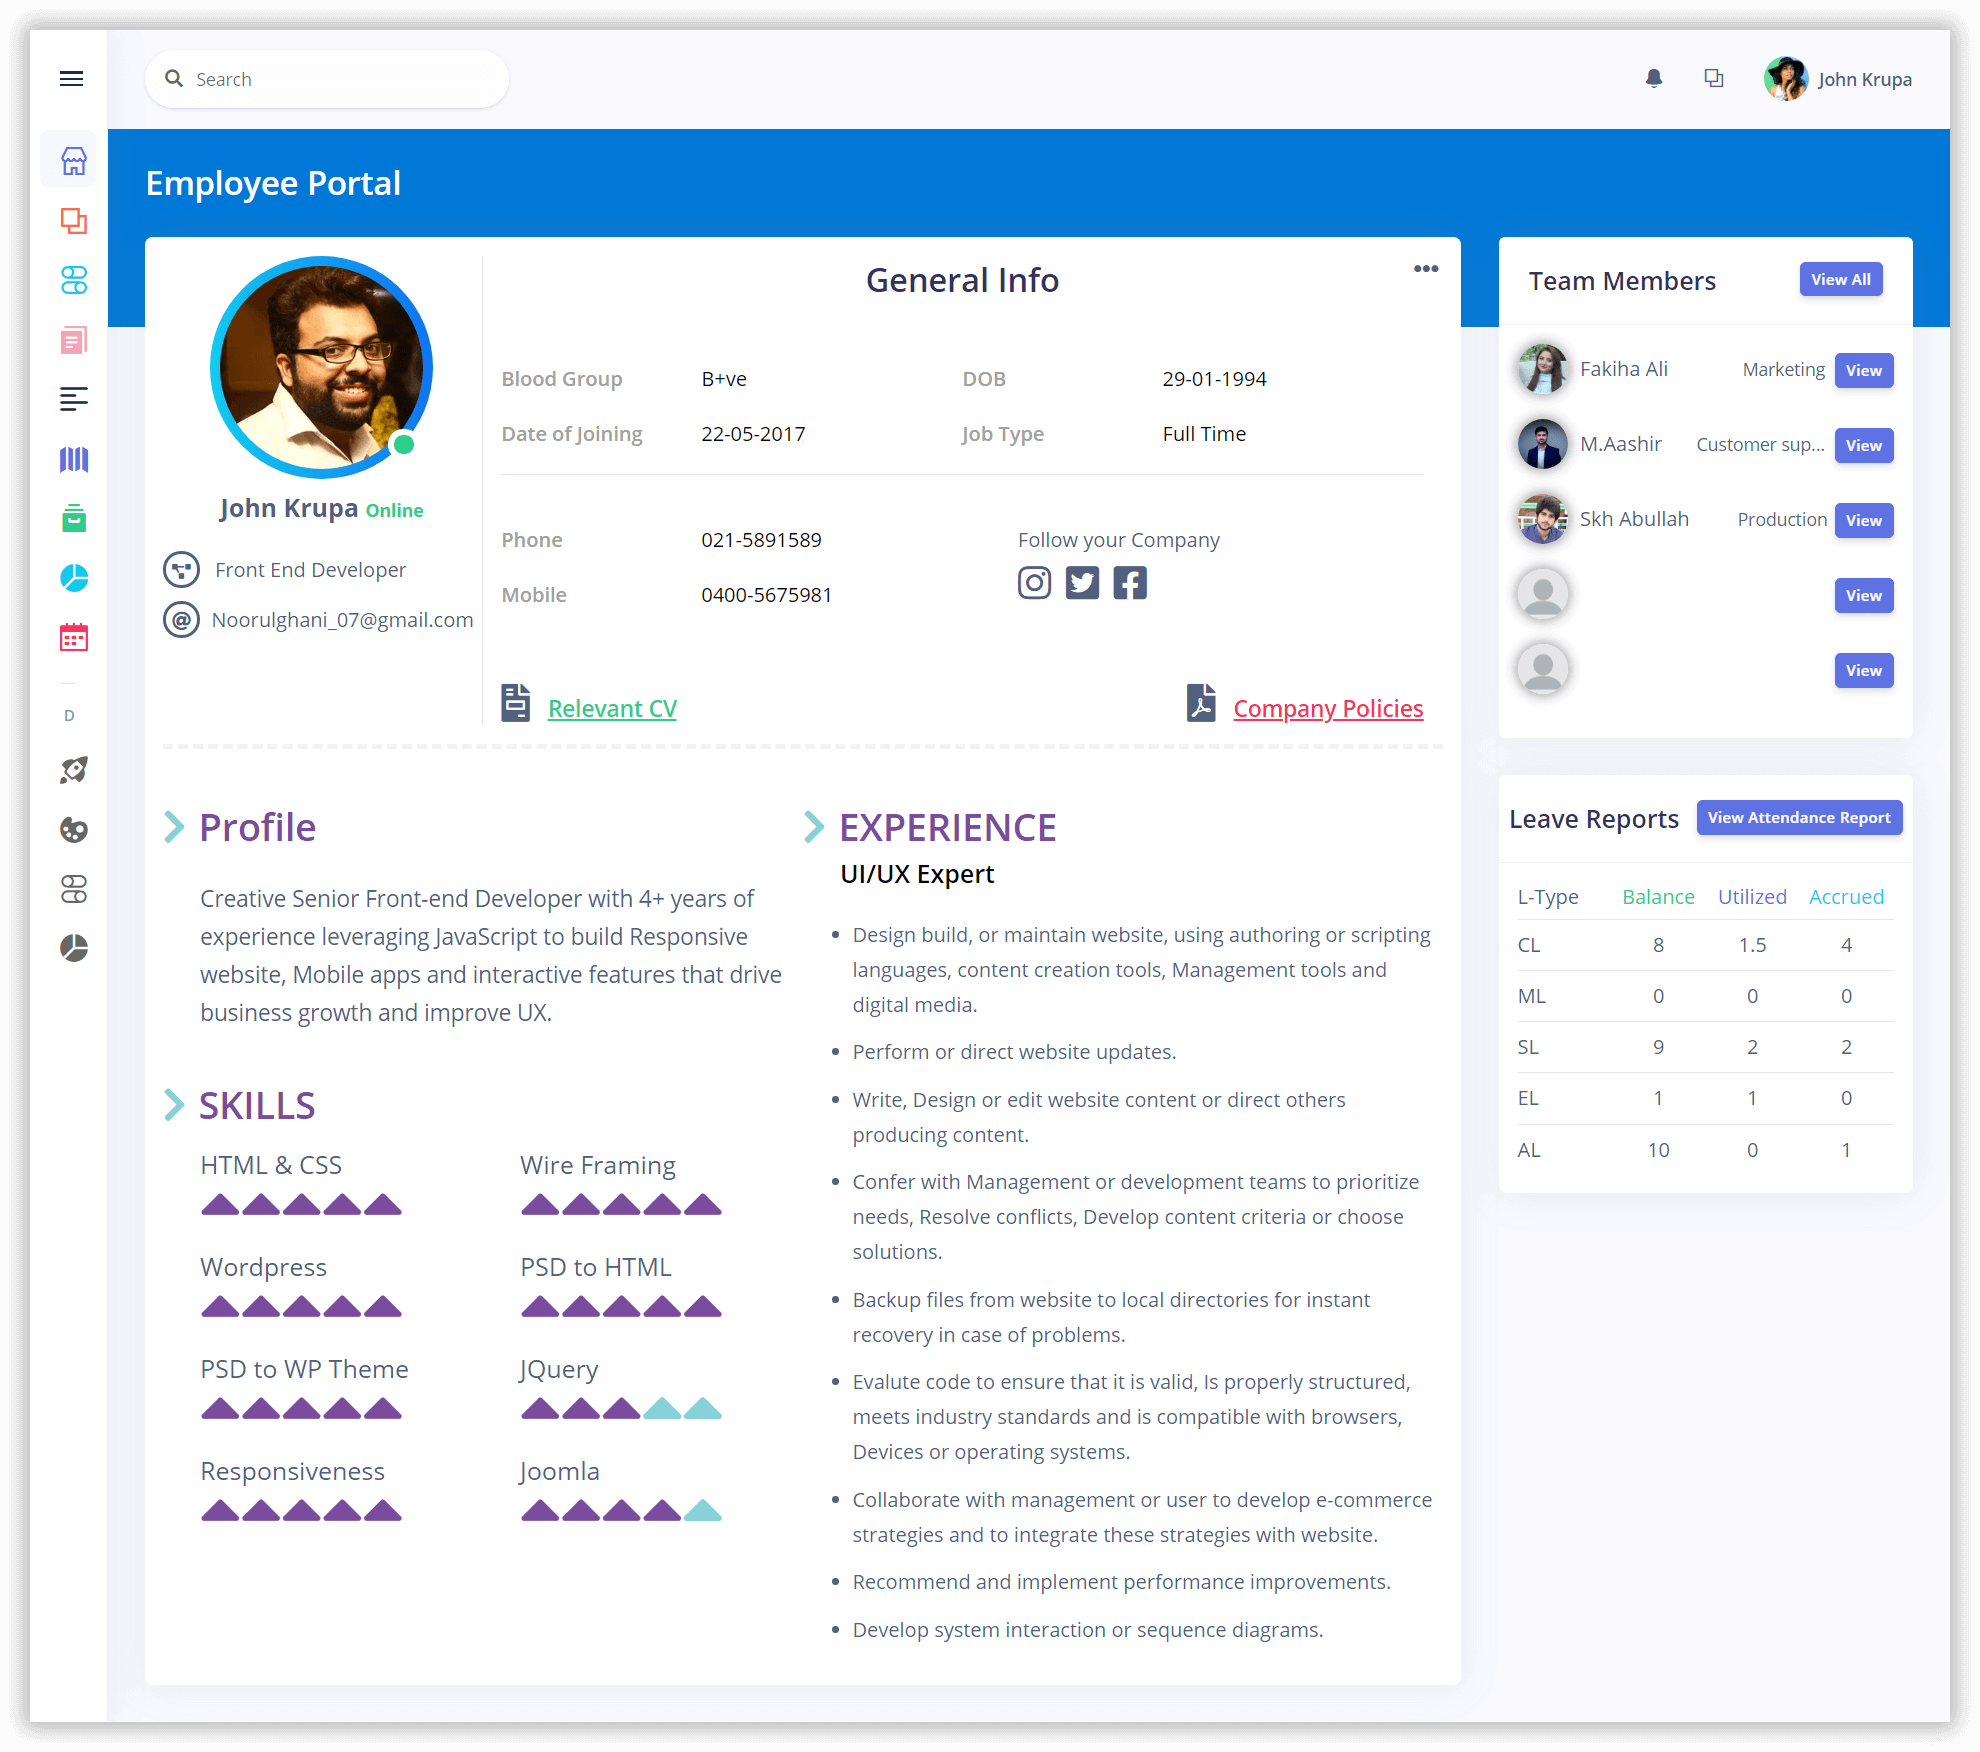The image size is (1980, 1752).
Task: Click John Krupa's large profile photo
Action: tap(321, 367)
